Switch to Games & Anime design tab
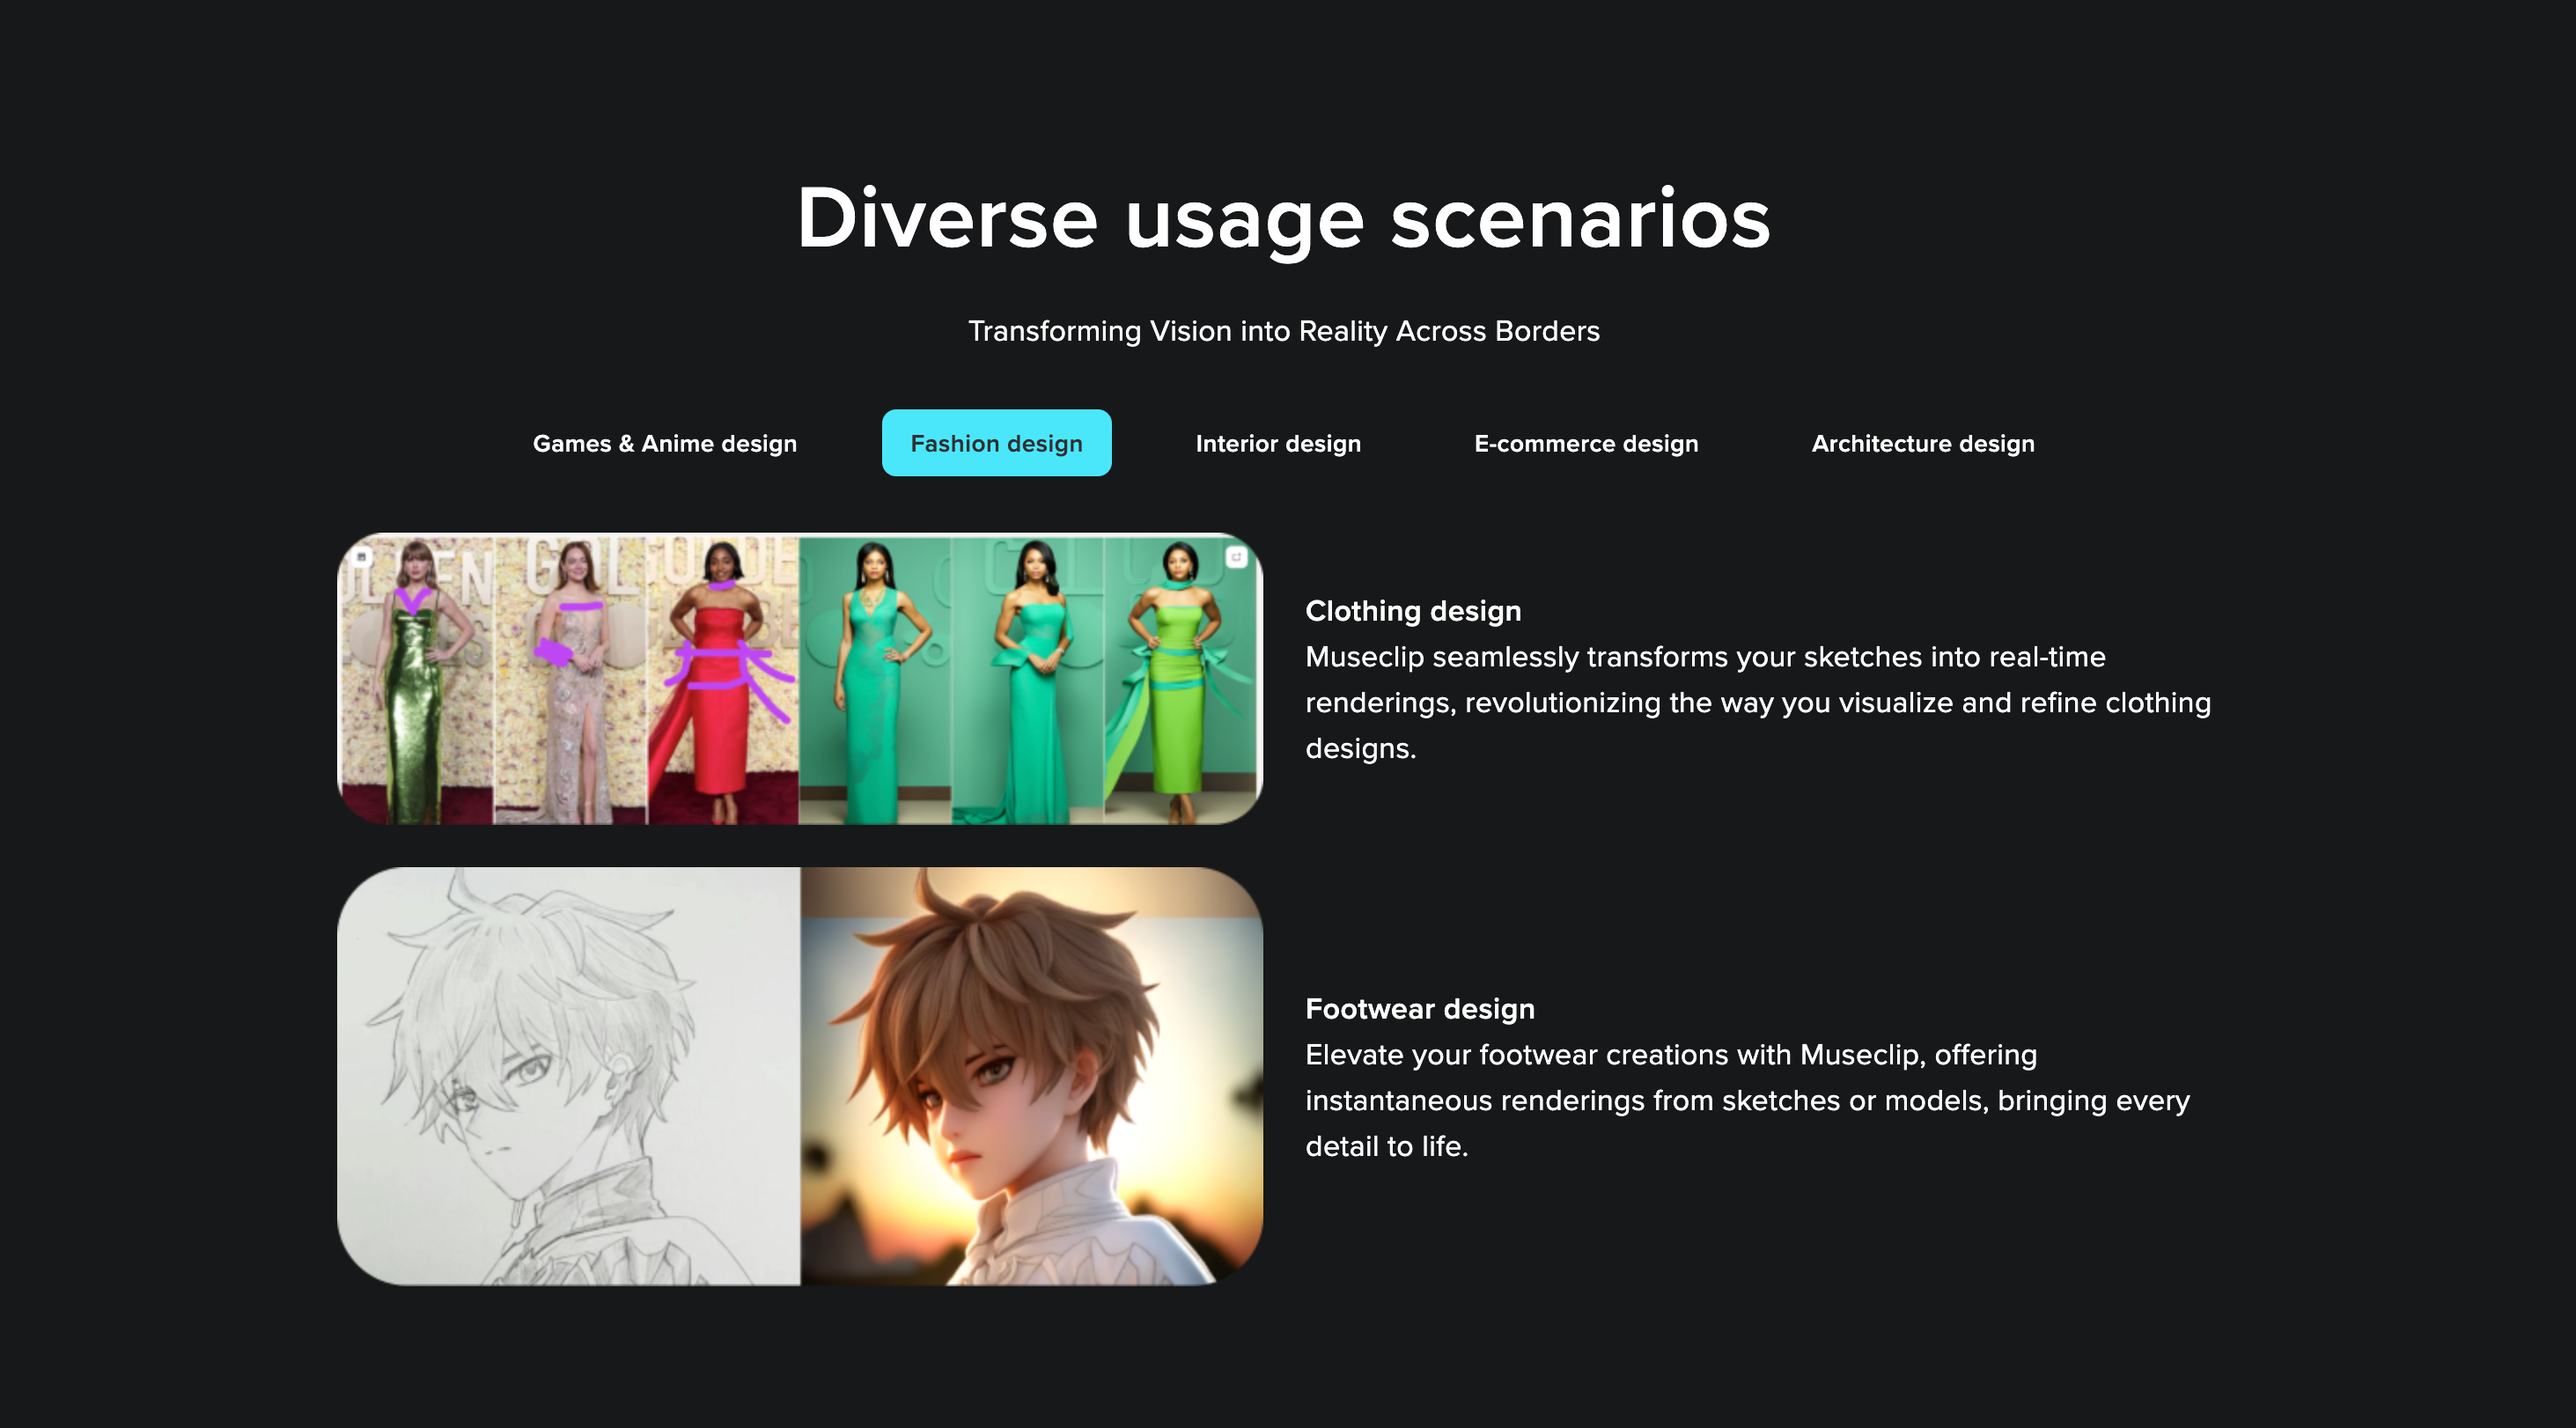This screenshot has height=1428, width=2576. click(x=664, y=443)
